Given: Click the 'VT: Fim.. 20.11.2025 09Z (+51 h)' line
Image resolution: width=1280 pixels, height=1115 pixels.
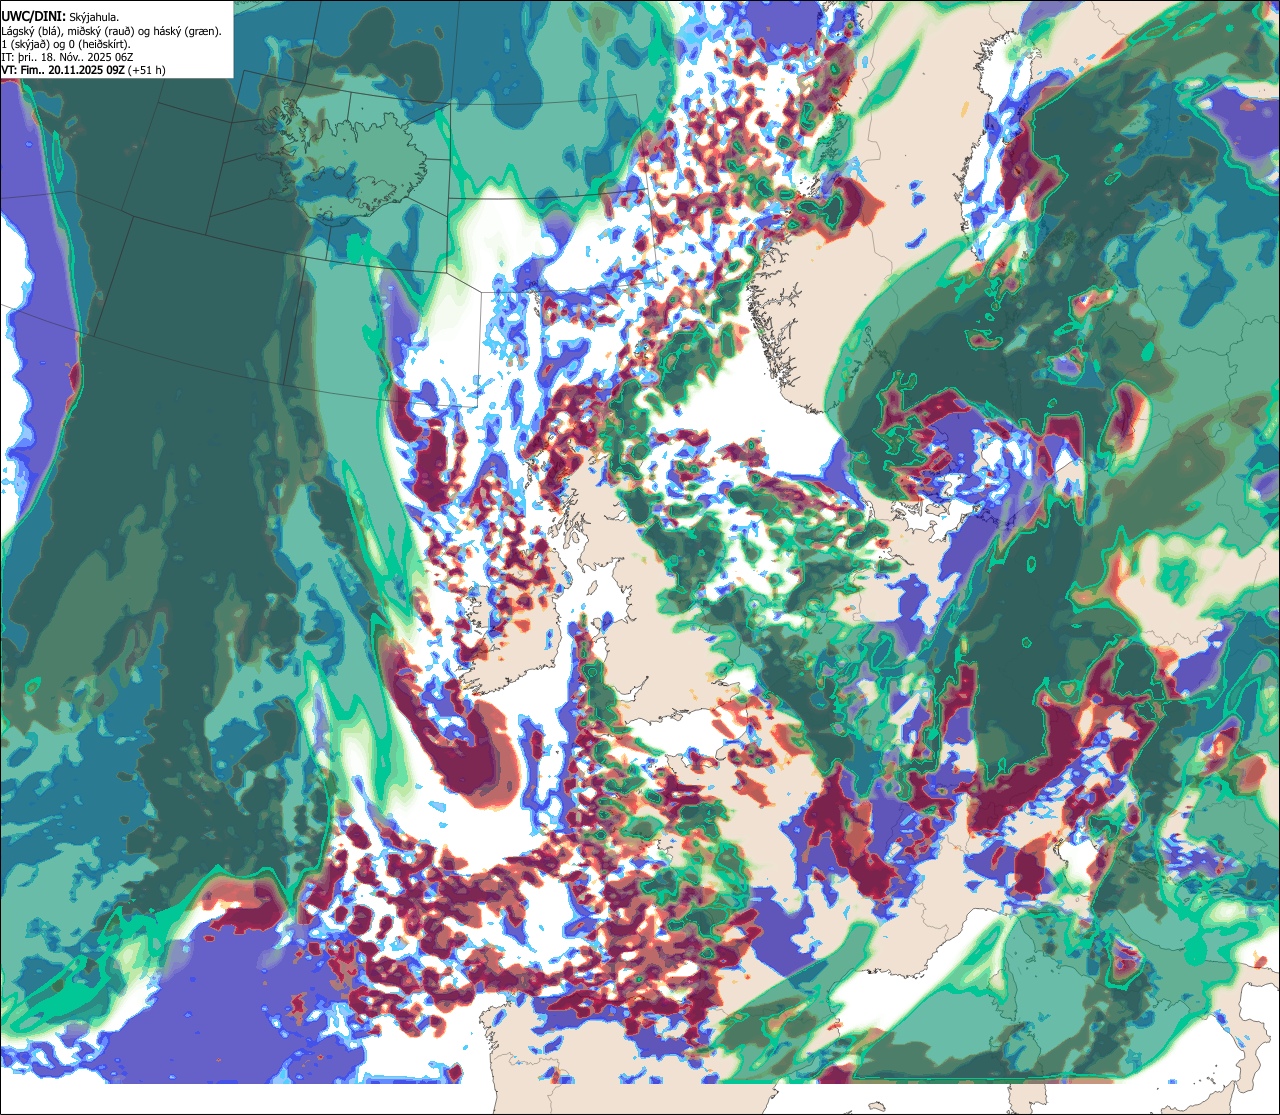Looking at the screenshot, I should [x=84, y=70].
